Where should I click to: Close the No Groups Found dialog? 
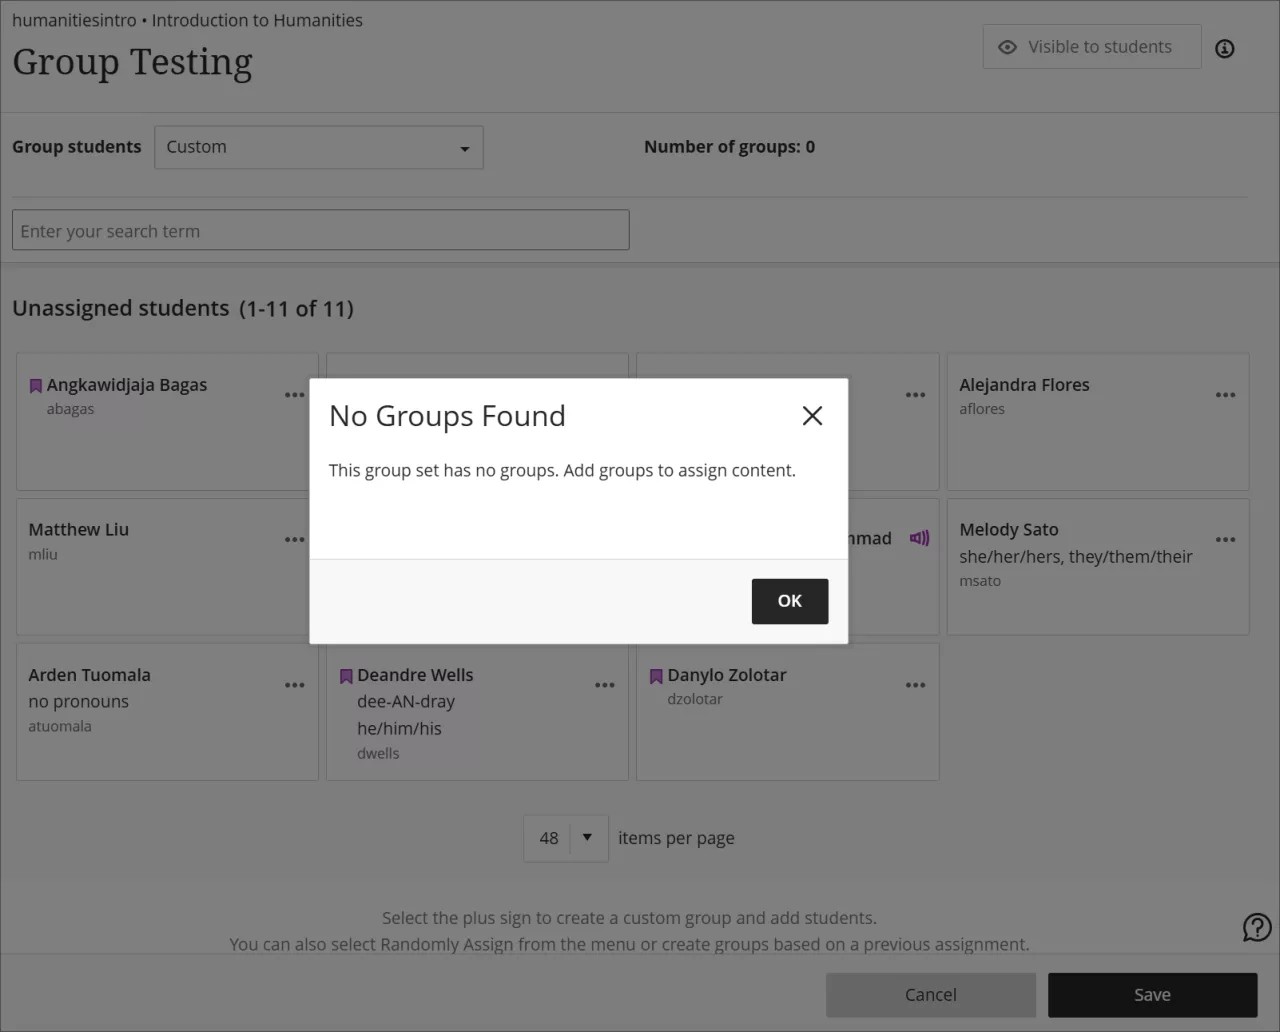(x=812, y=415)
